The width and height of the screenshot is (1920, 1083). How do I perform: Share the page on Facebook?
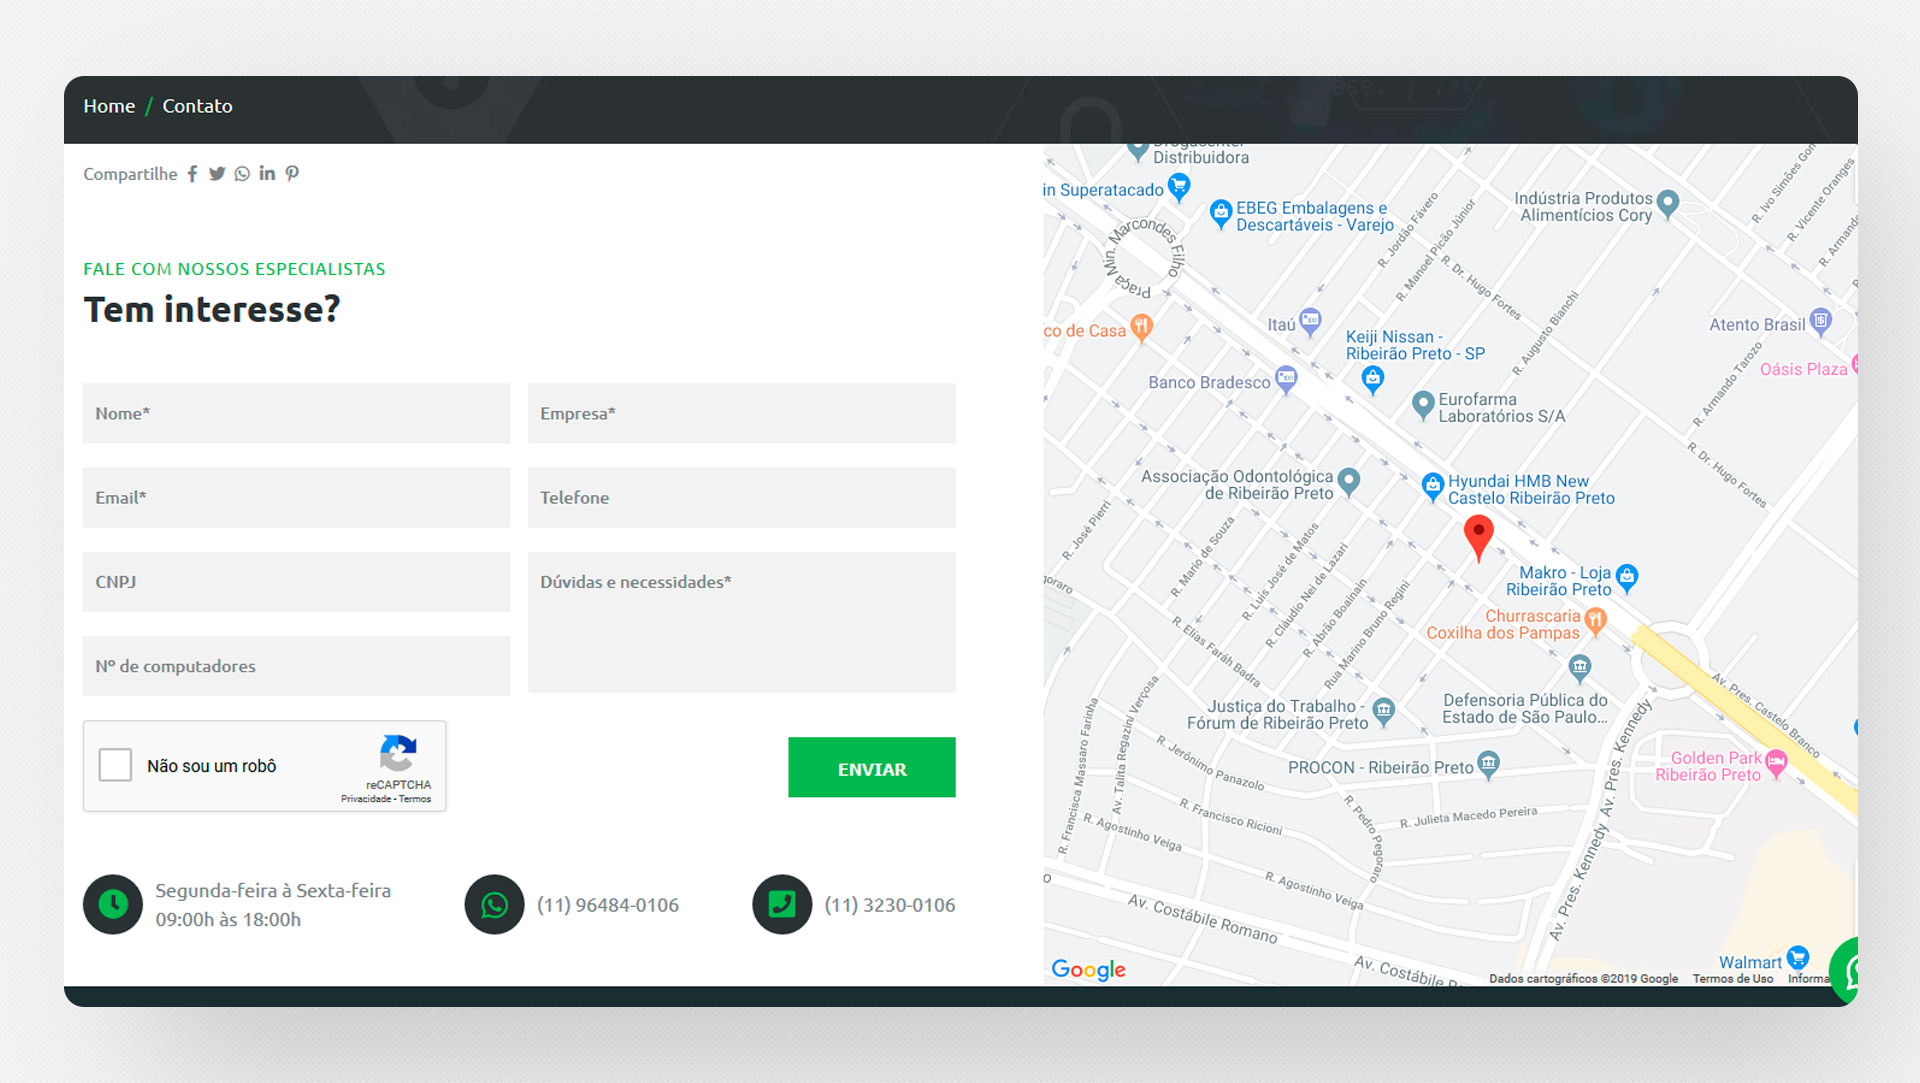click(x=192, y=174)
